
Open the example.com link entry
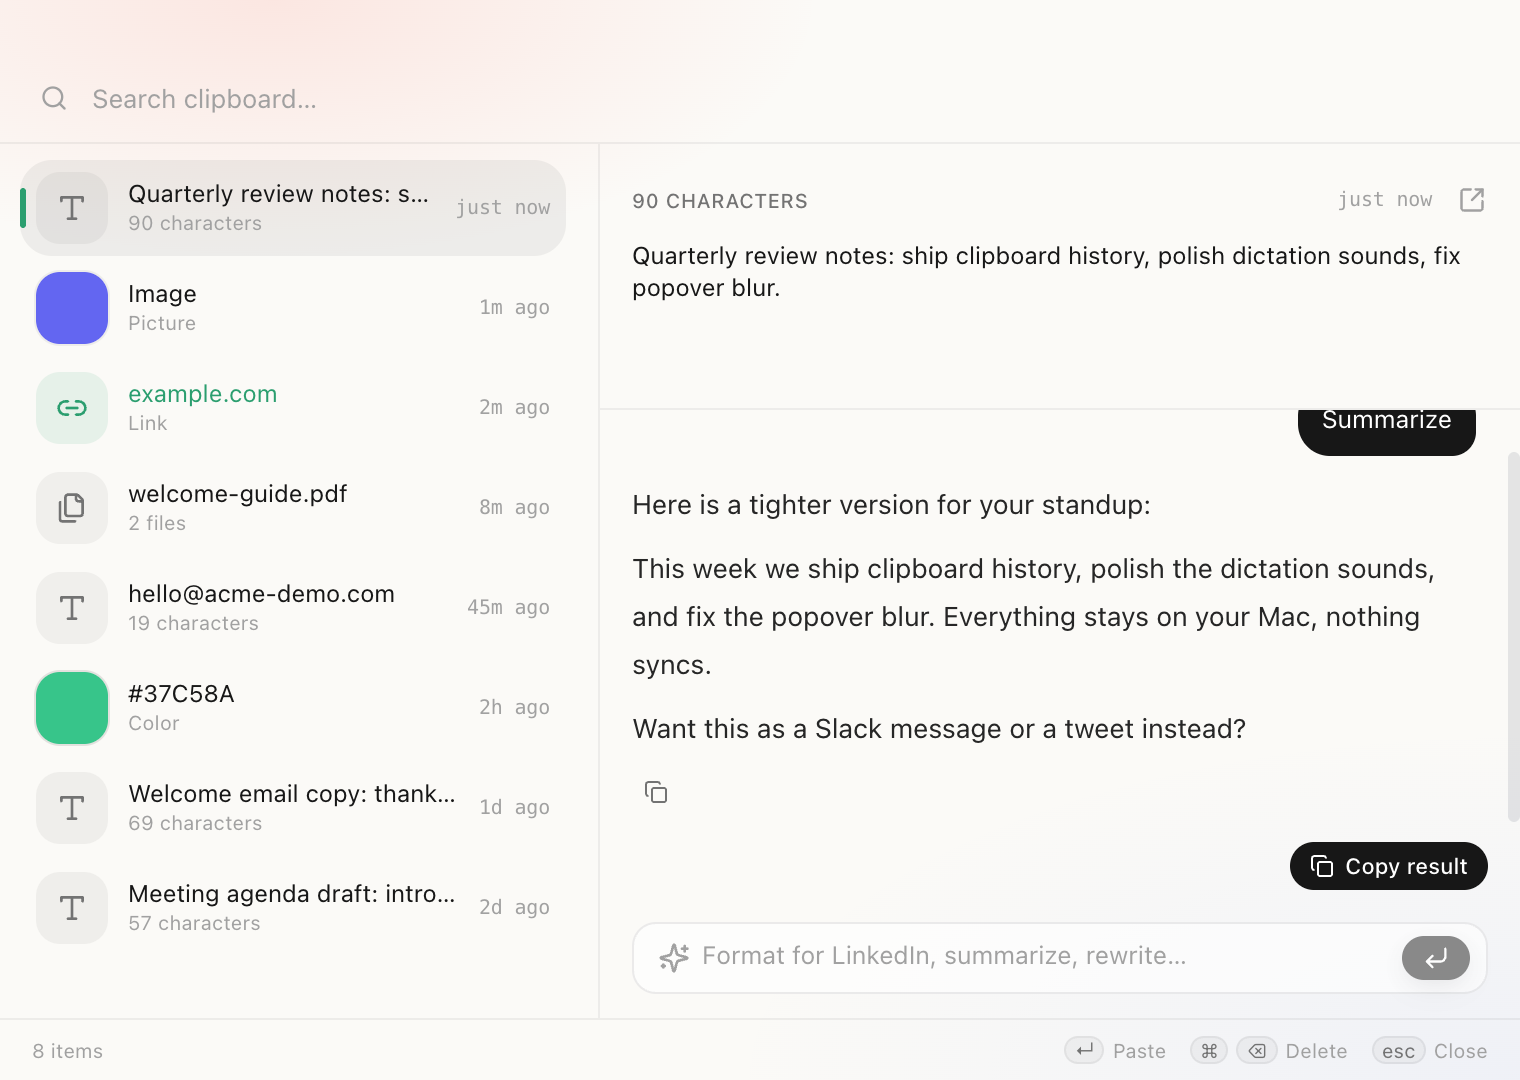click(293, 408)
